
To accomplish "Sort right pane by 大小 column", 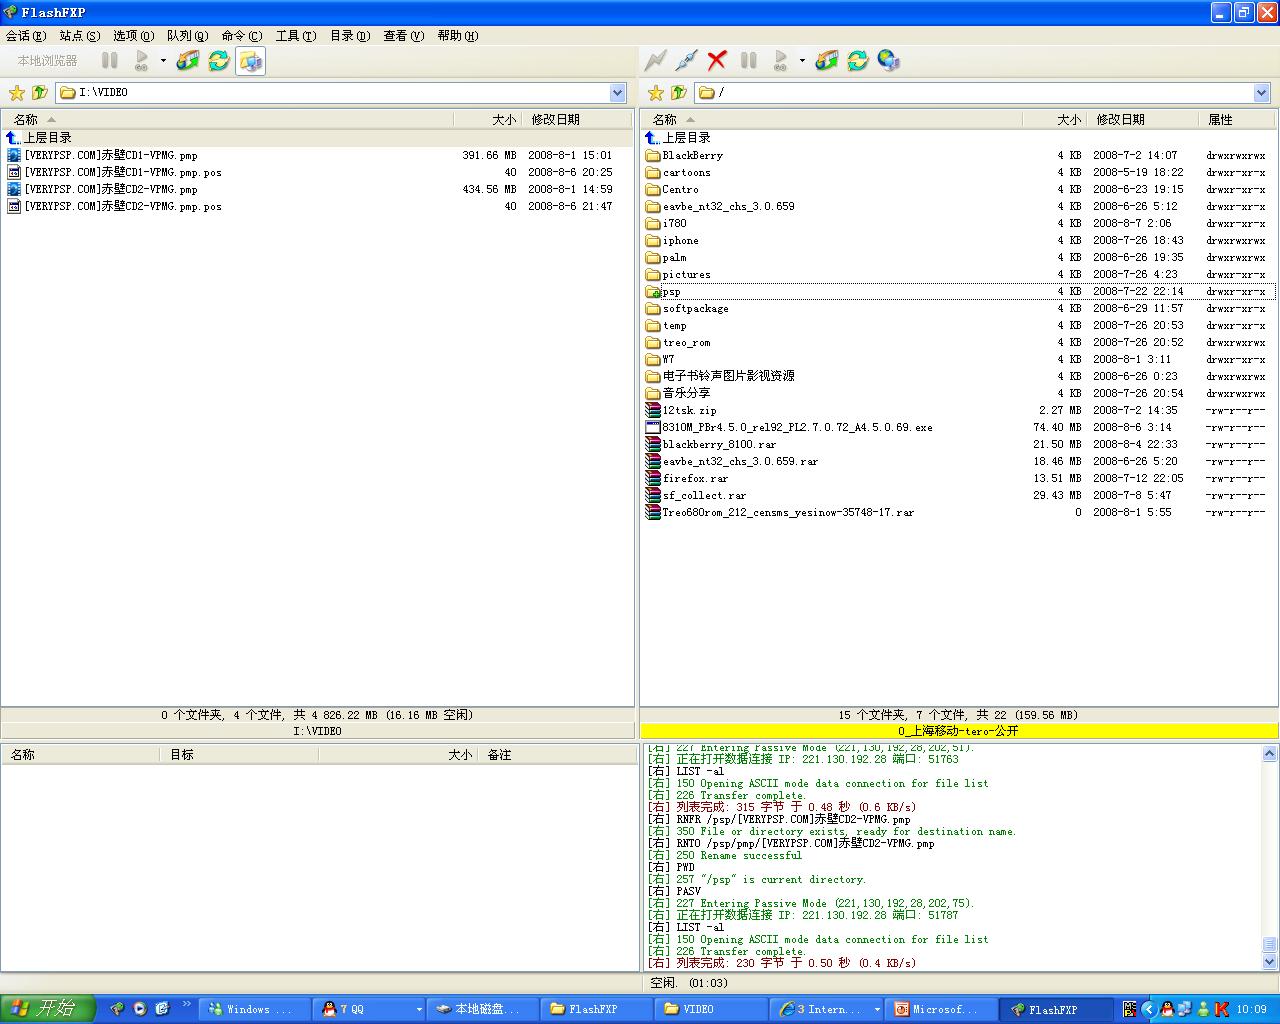I will [1055, 119].
